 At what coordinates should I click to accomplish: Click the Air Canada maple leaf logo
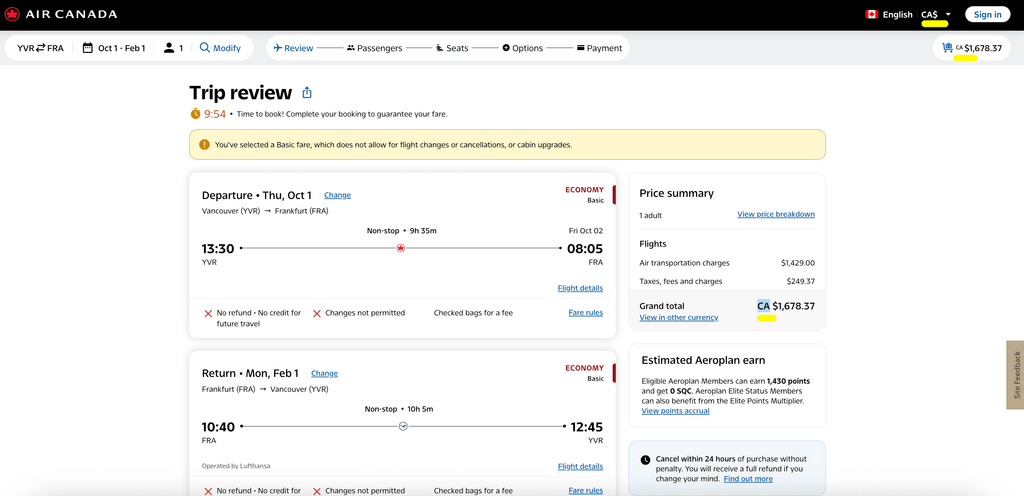(12, 14)
